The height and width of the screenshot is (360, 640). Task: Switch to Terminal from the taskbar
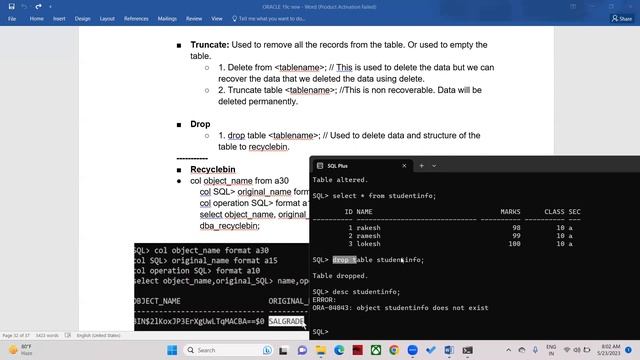[x=468, y=350]
